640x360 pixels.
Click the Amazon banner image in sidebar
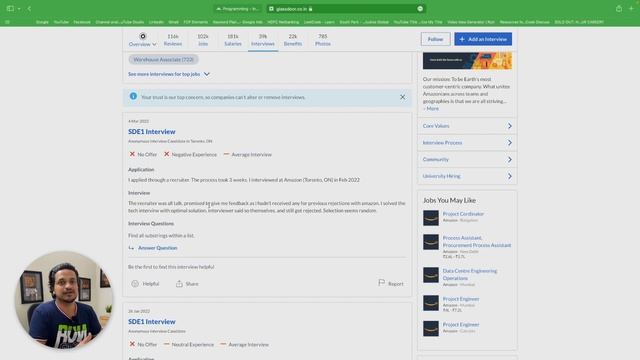(467, 61)
